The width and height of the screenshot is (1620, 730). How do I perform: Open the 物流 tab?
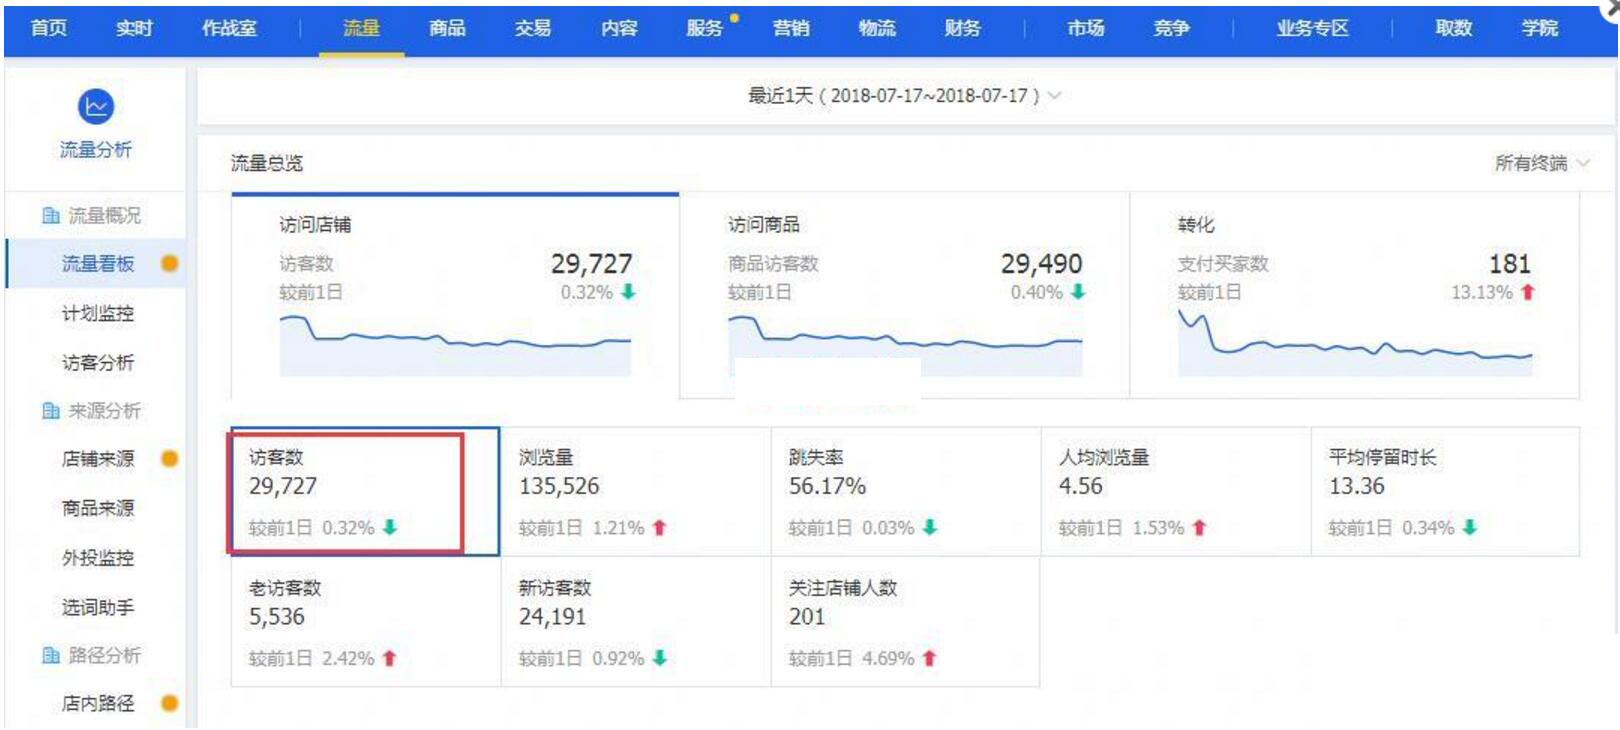(877, 28)
